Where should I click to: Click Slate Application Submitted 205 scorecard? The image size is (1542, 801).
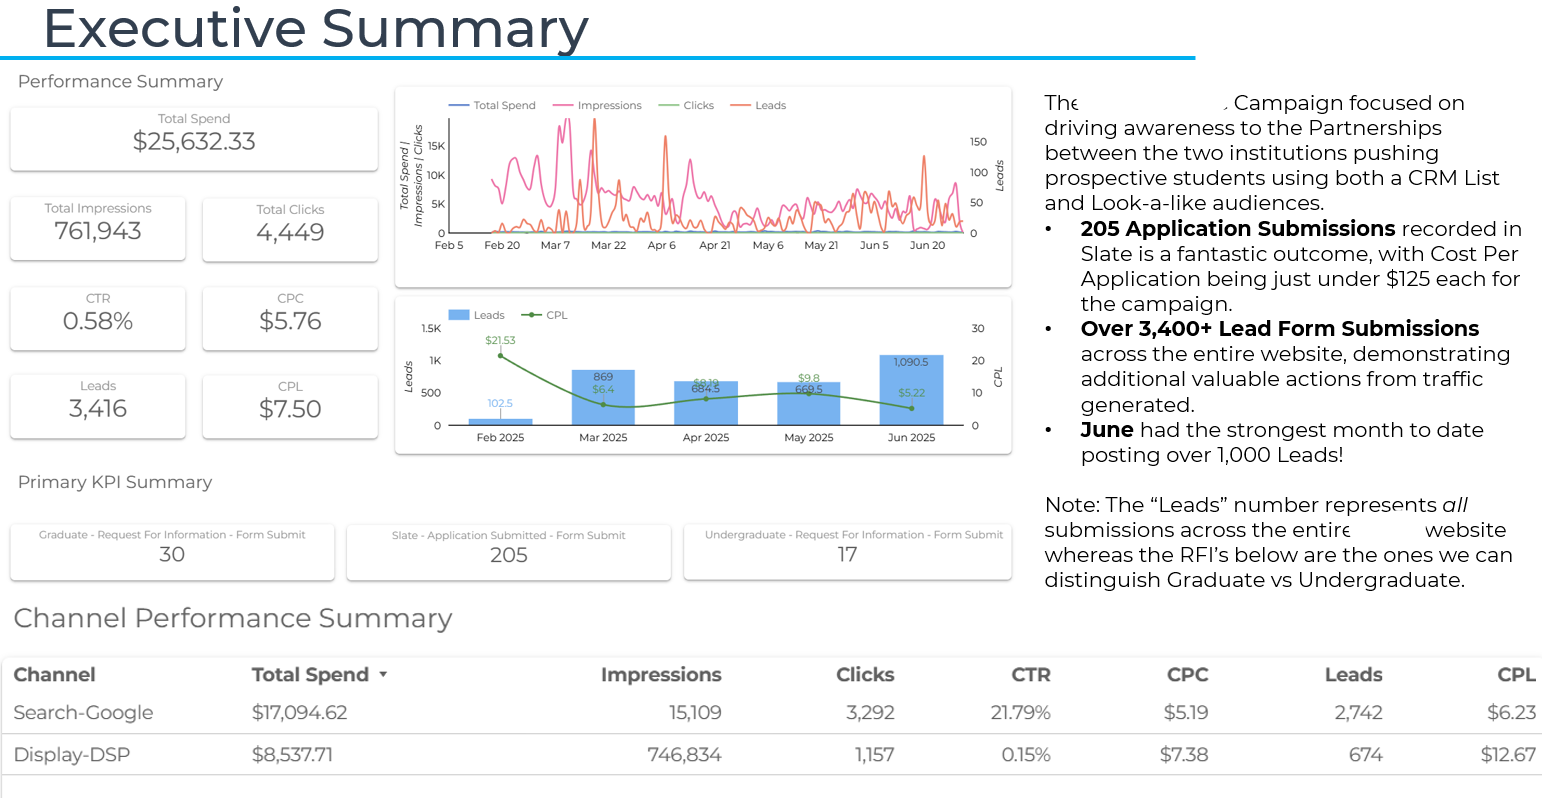point(509,552)
